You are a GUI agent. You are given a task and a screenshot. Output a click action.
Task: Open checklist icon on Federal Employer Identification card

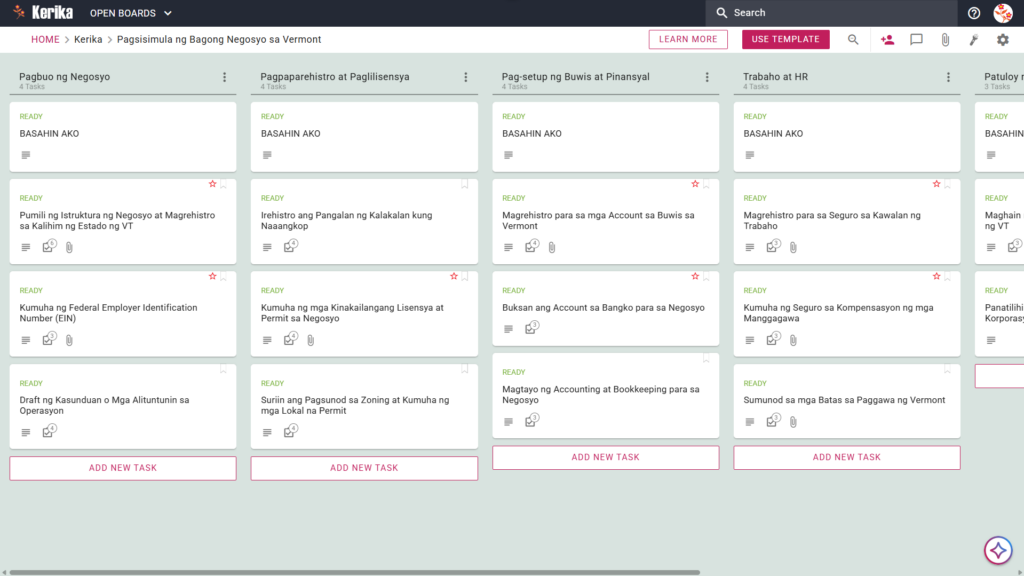(x=48, y=339)
